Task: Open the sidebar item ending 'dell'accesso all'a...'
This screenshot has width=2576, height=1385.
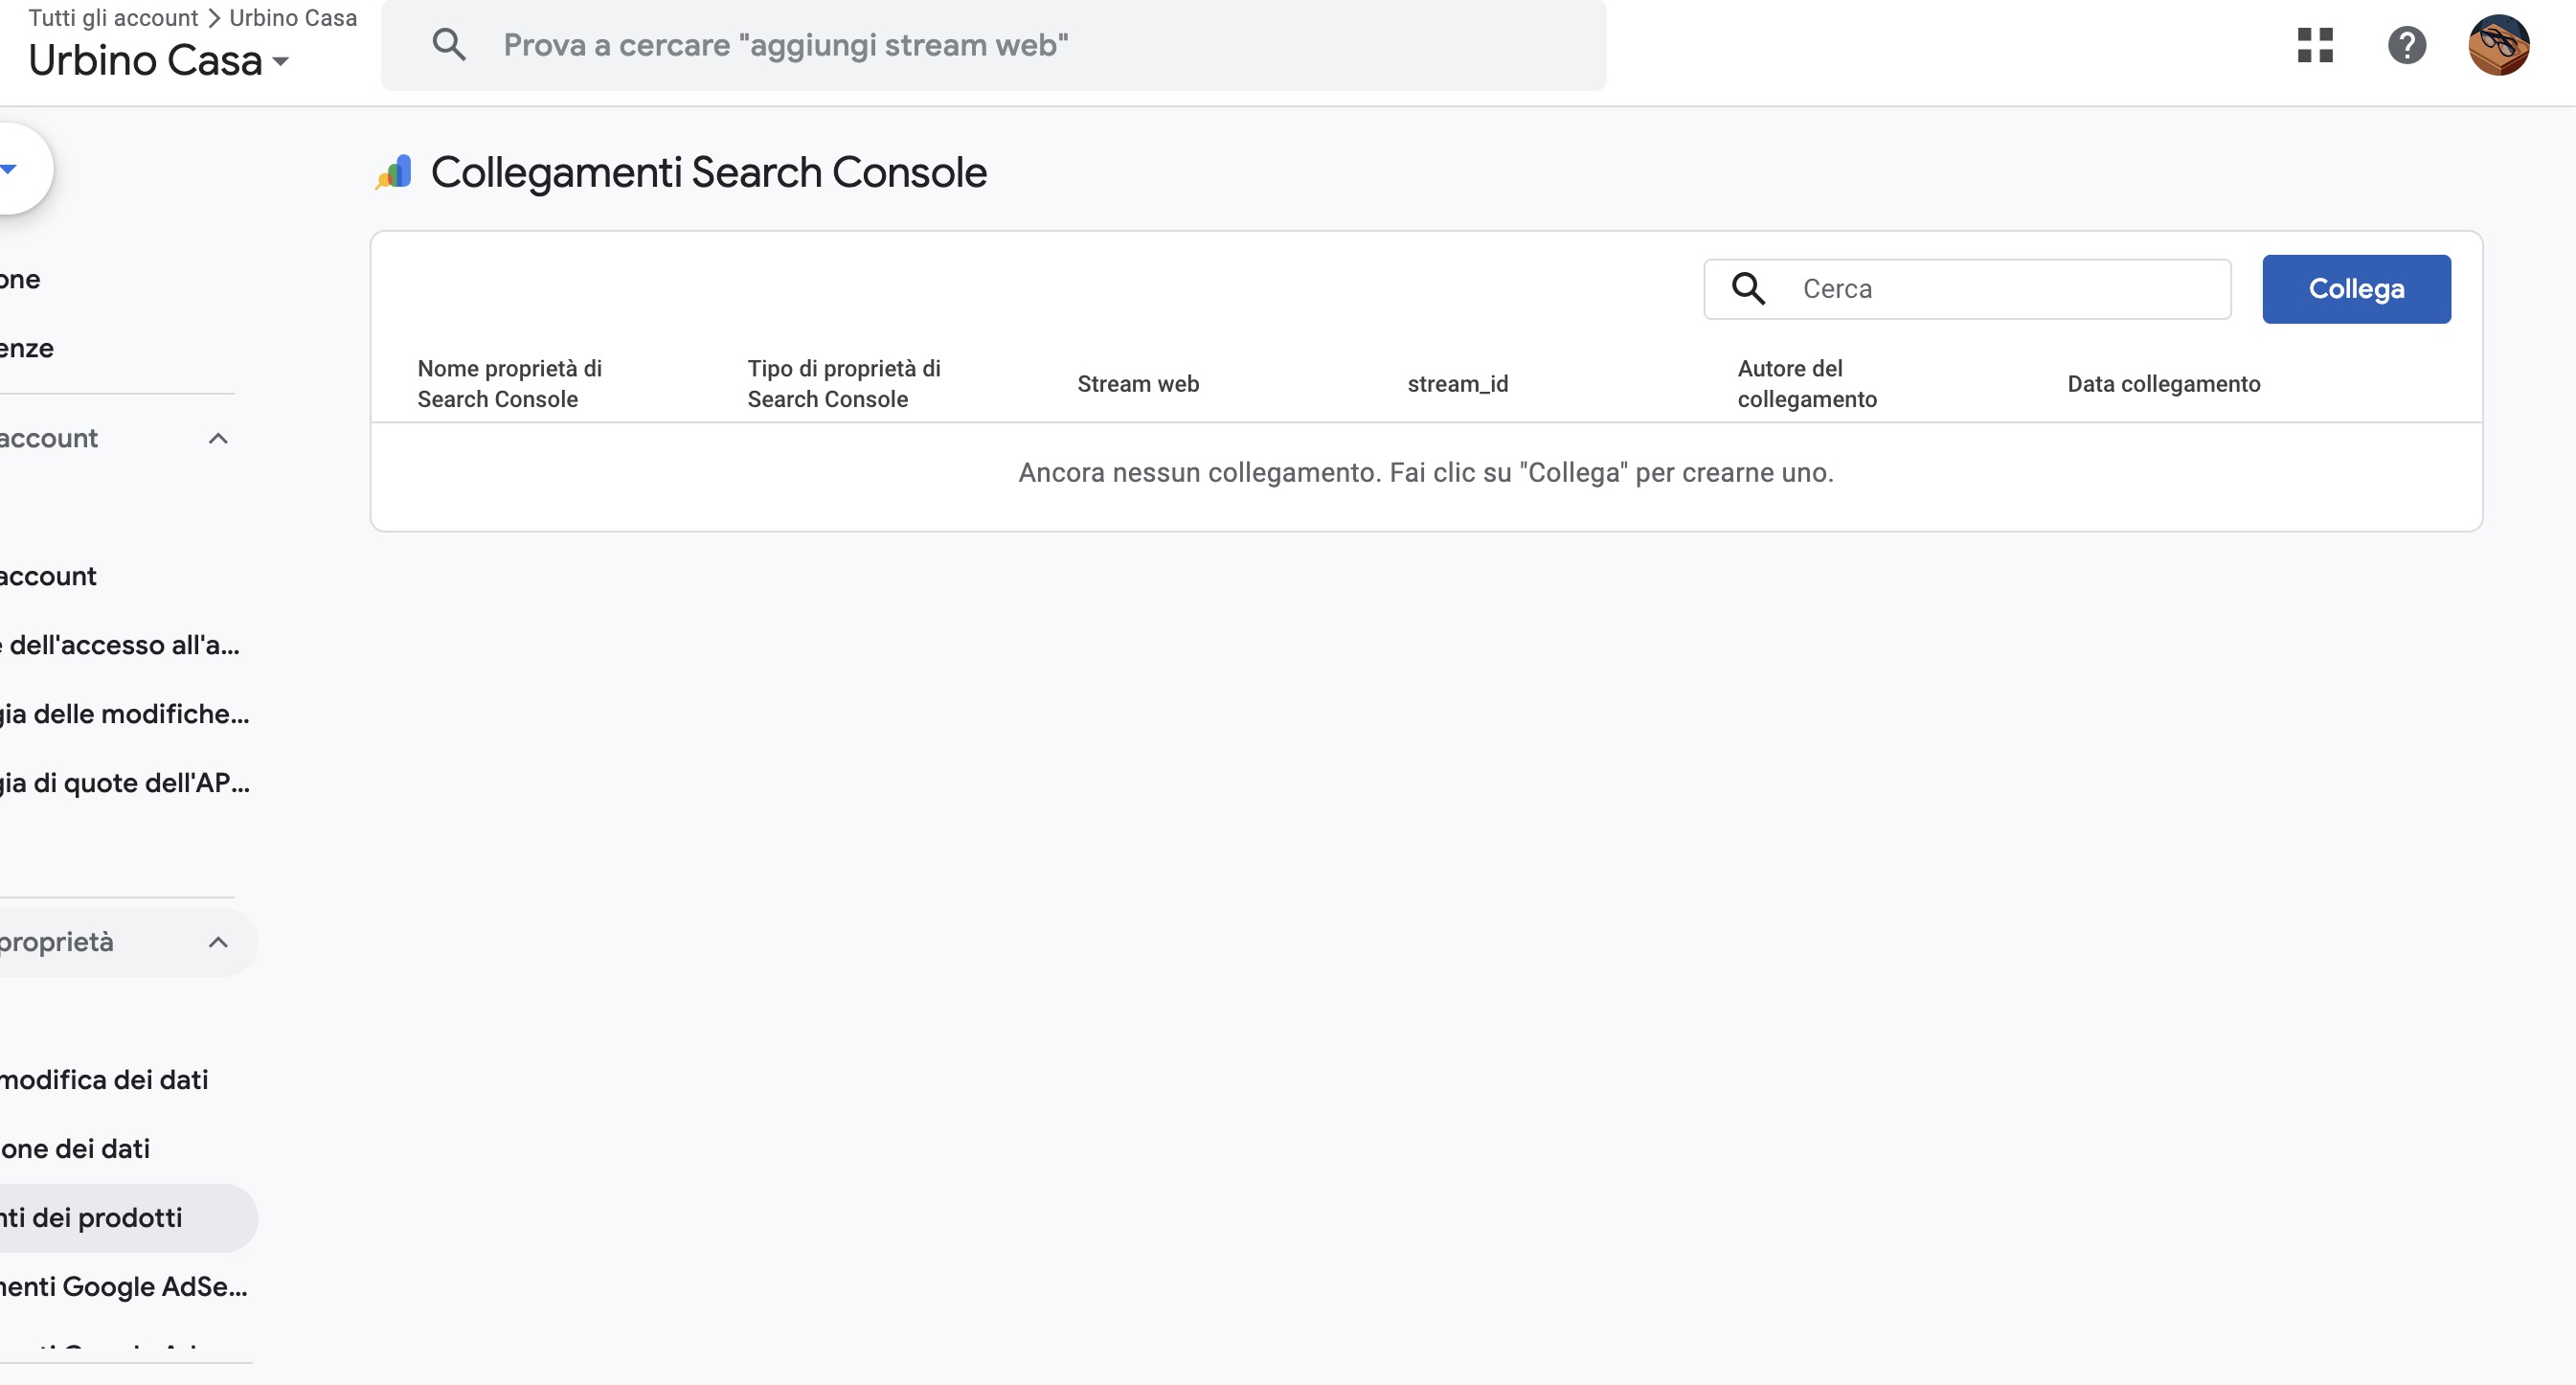Action: (120, 645)
